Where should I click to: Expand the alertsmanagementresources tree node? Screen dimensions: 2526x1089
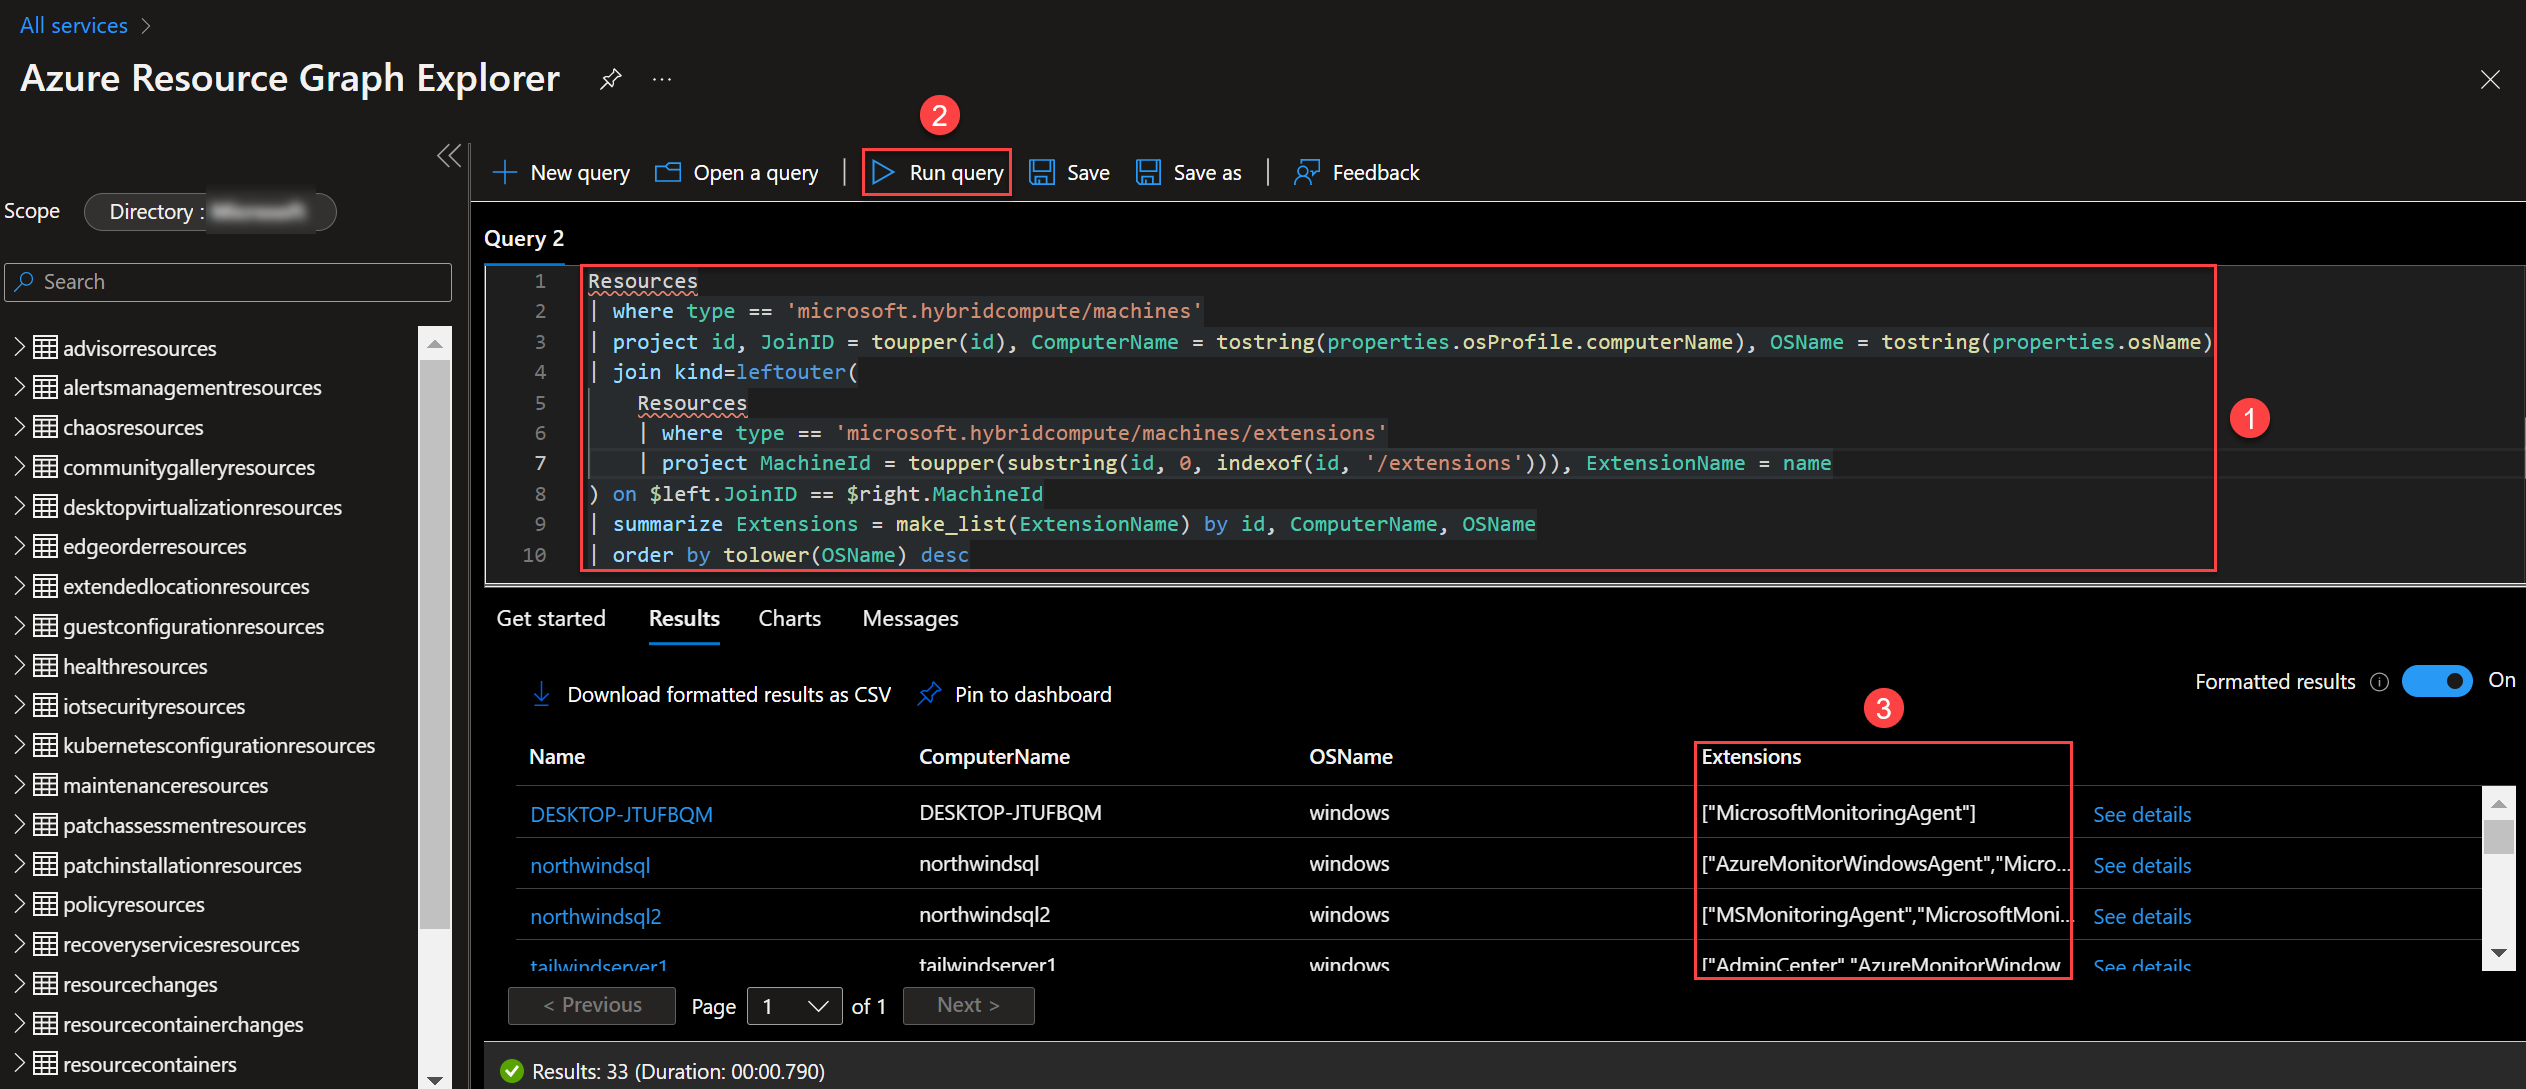pos(19,387)
